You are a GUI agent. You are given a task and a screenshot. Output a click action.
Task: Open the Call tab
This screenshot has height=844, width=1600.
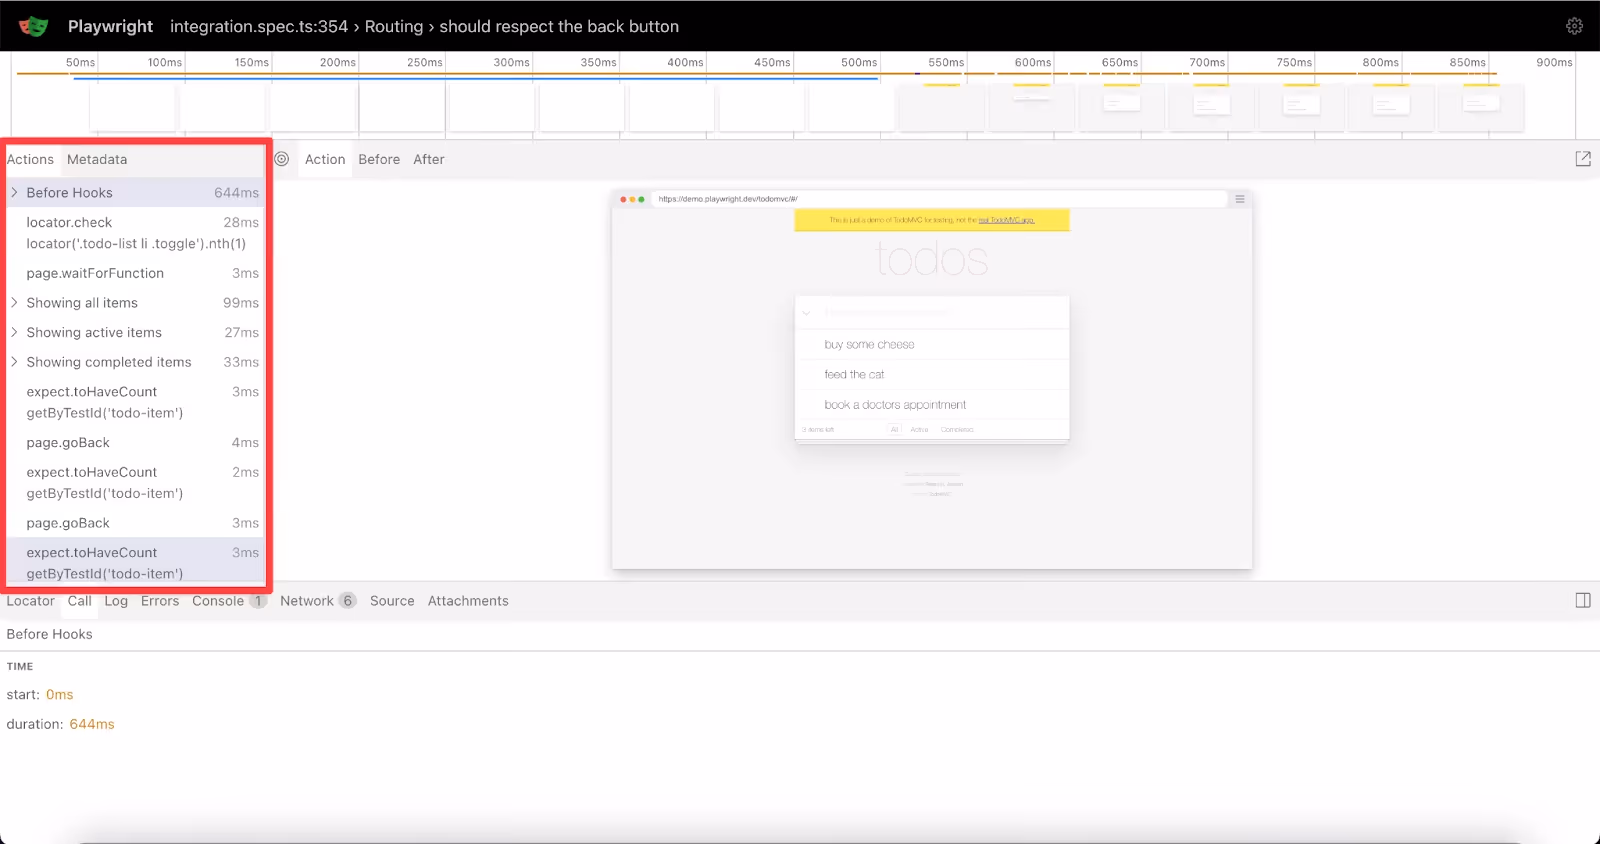coord(80,601)
